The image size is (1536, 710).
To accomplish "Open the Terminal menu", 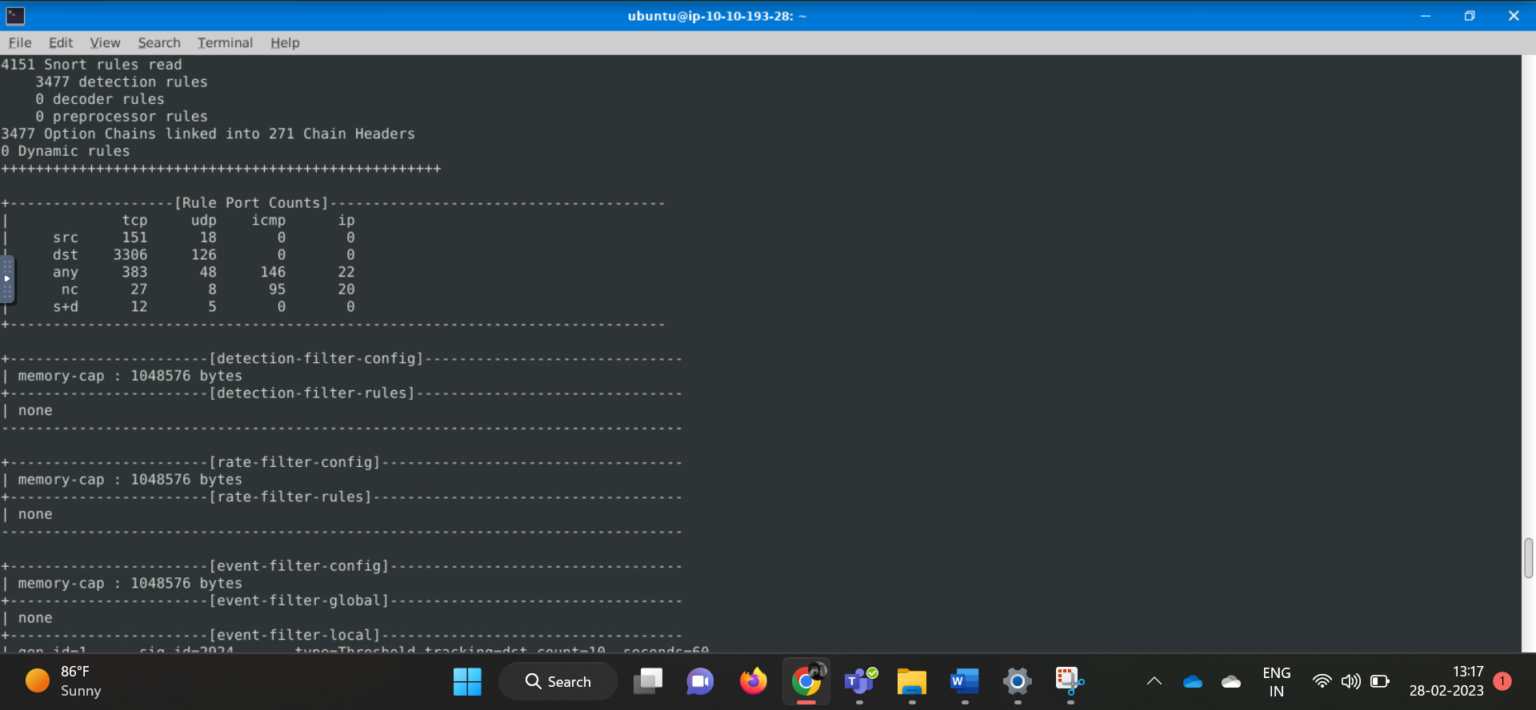I will (224, 42).
